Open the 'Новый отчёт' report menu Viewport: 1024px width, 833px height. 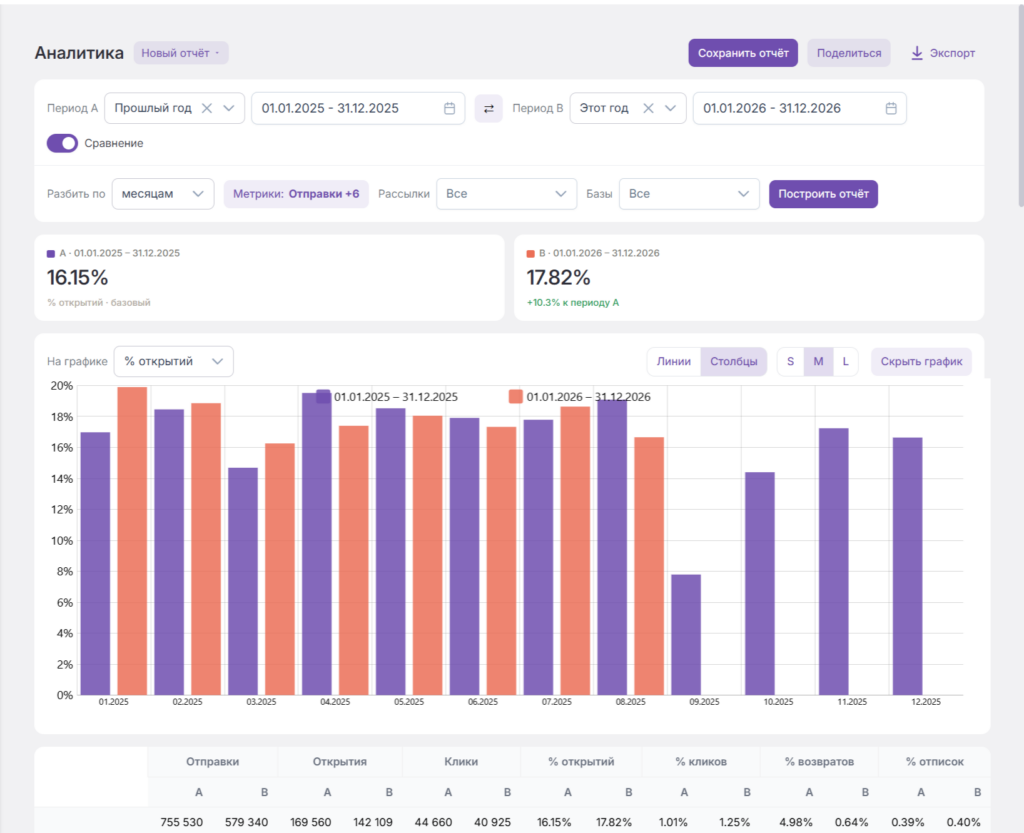[181, 53]
